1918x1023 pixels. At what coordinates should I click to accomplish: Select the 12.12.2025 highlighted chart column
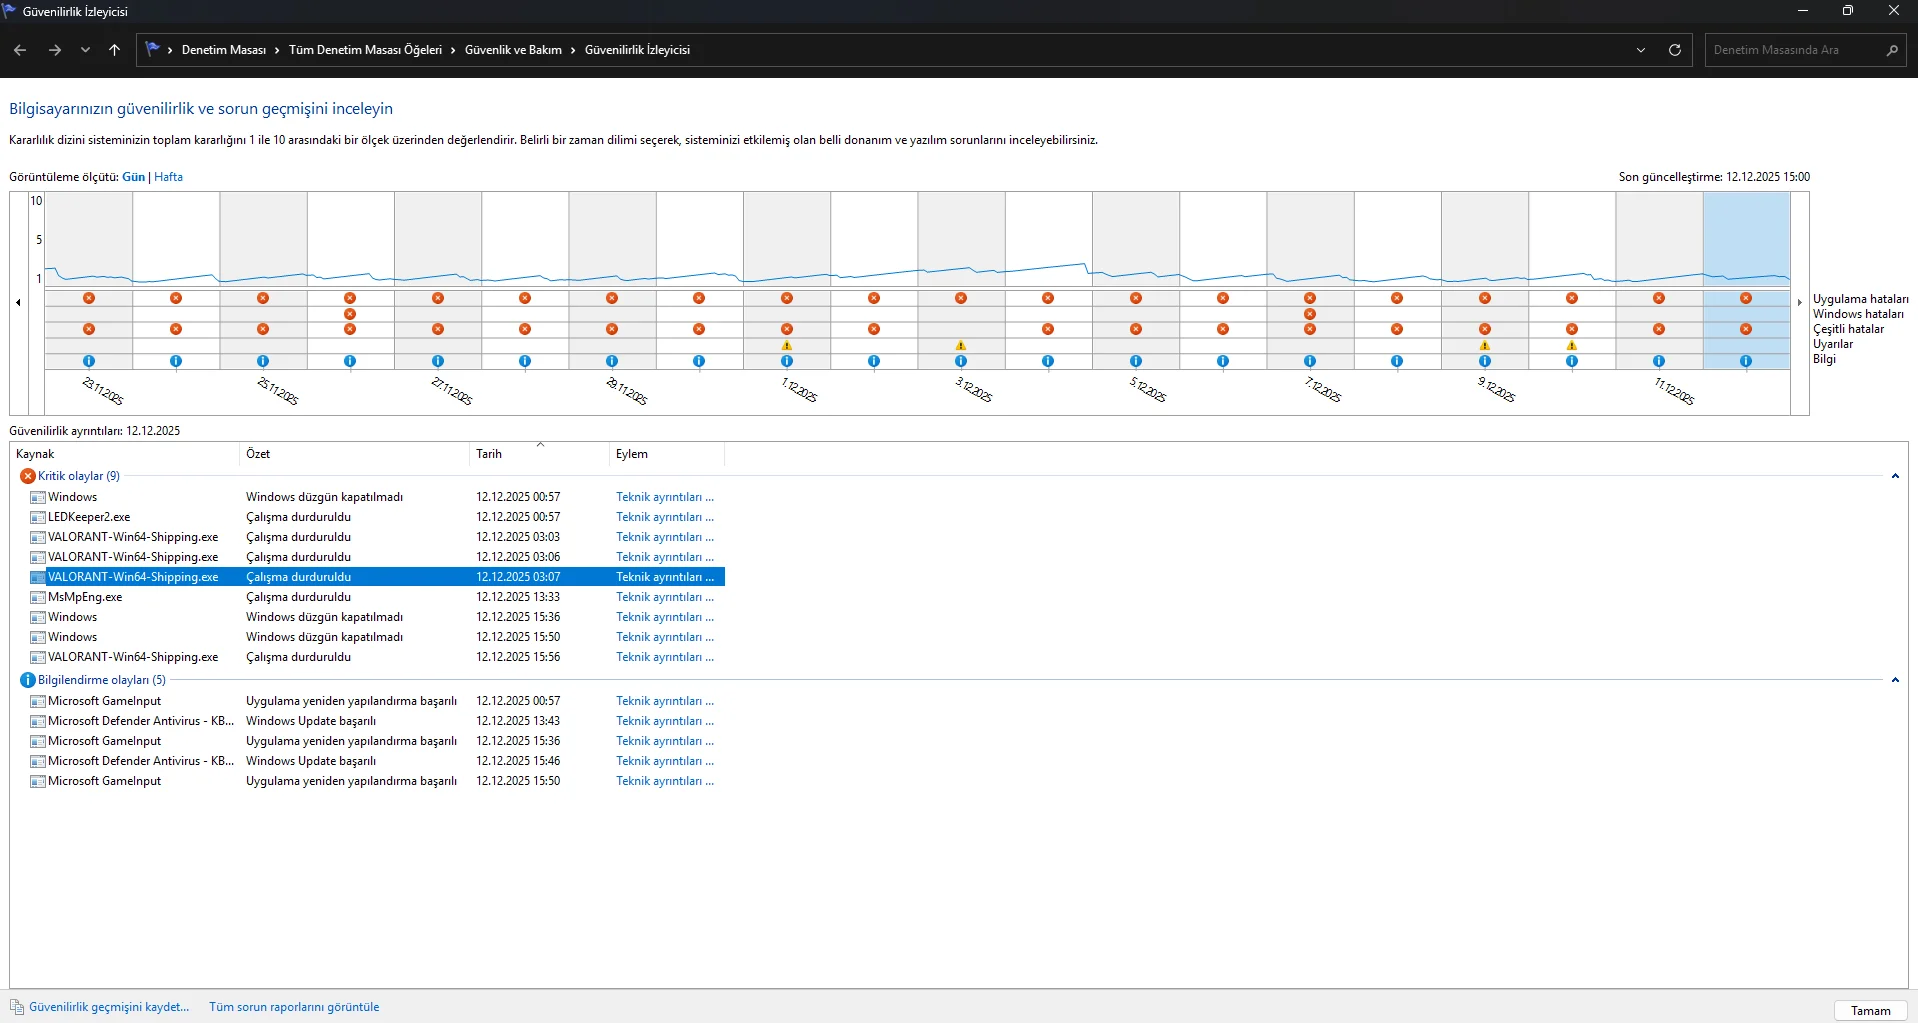pyautogui.click(x=1746, y=280)
